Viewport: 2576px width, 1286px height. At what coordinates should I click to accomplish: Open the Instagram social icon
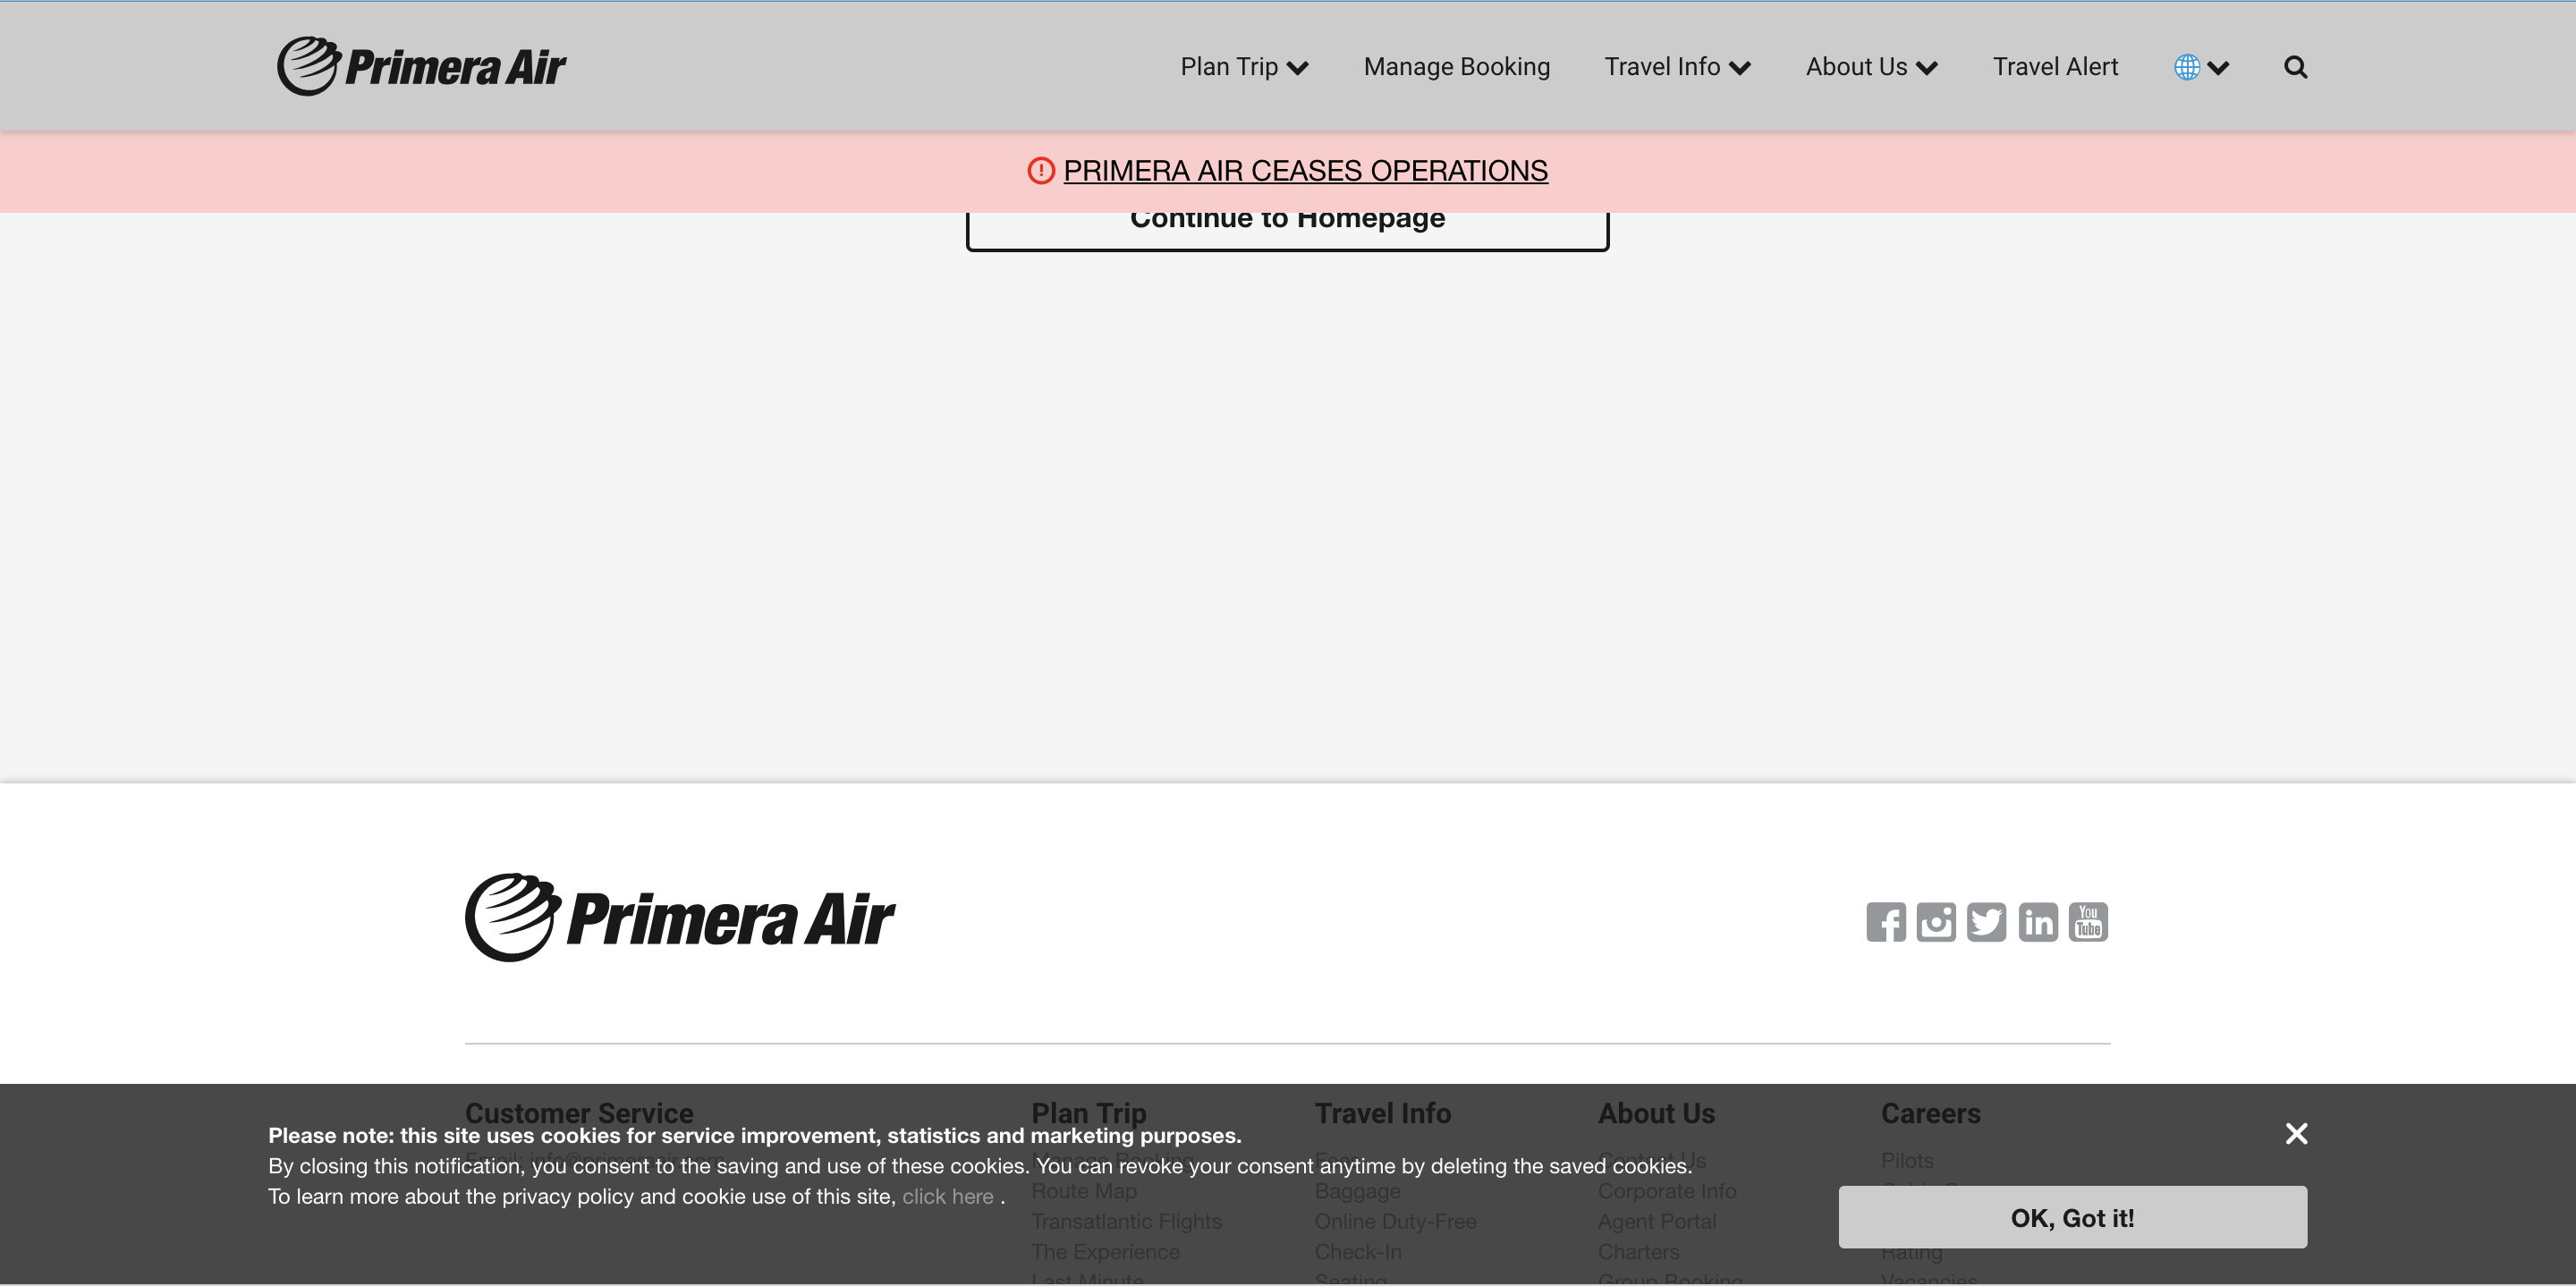1936,922
